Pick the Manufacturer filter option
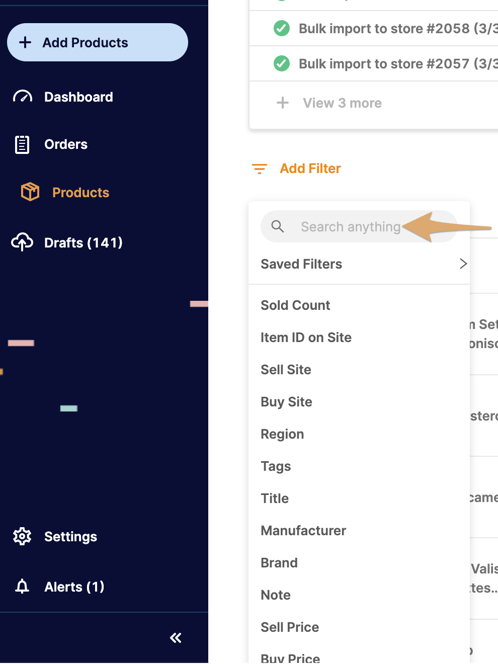The height and width of the screenshot is (664, 498). pyautogui.click(x=303, y=531)
